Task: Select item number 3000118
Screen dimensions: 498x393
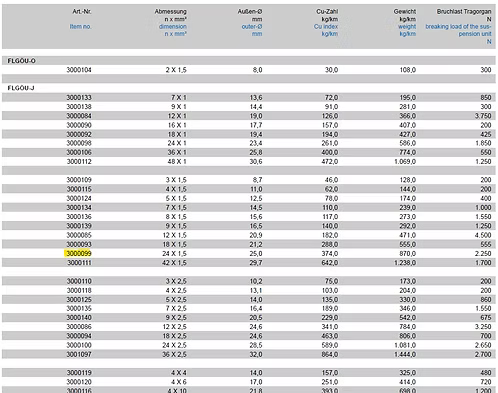Action: coord(79,290)
